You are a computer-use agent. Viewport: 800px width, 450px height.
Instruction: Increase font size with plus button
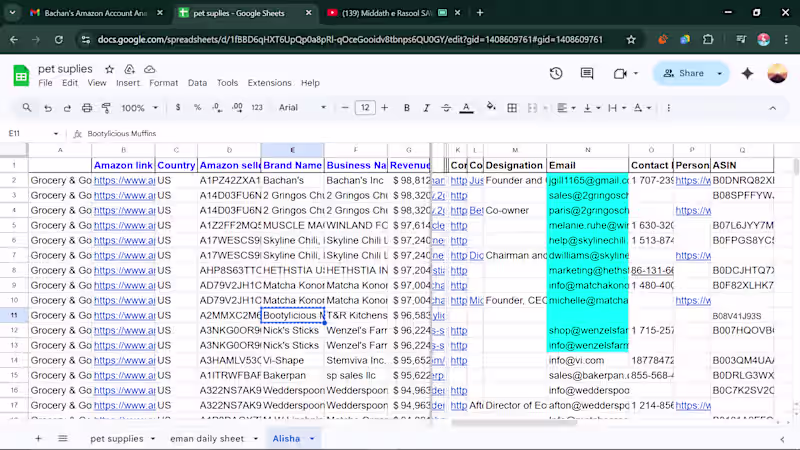click(x=385, y=108)
